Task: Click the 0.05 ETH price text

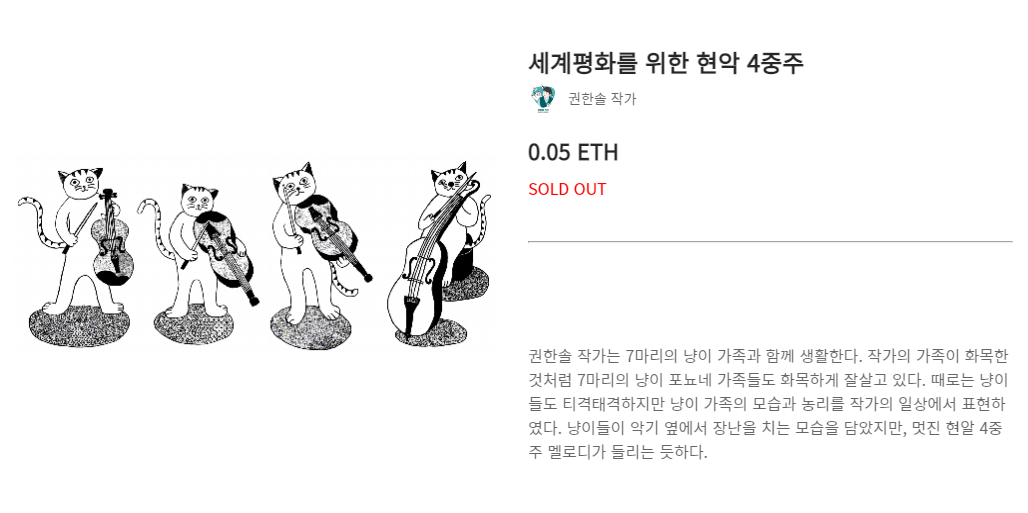Action: click(x=573, y=153)
